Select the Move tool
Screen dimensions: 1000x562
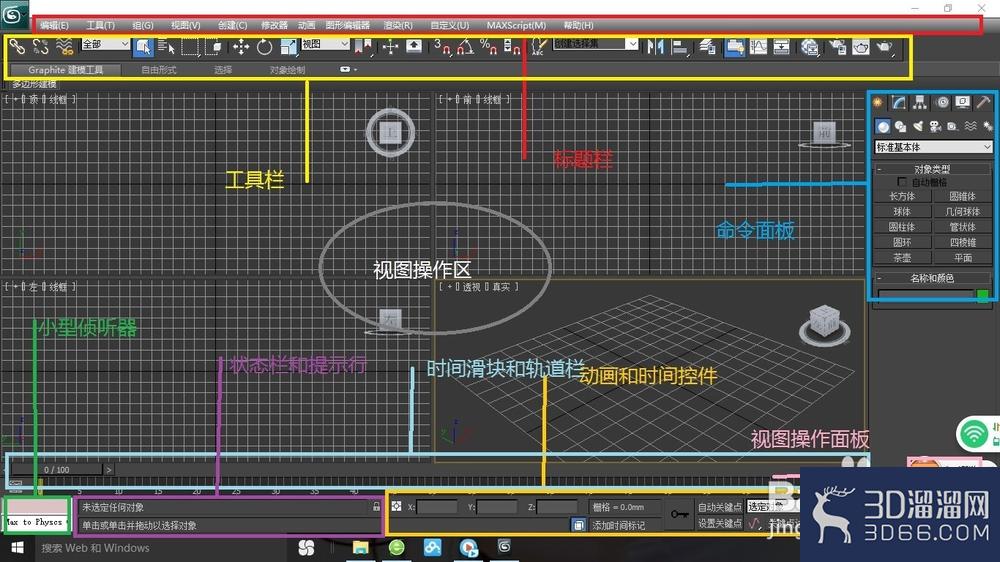[240, 47]
